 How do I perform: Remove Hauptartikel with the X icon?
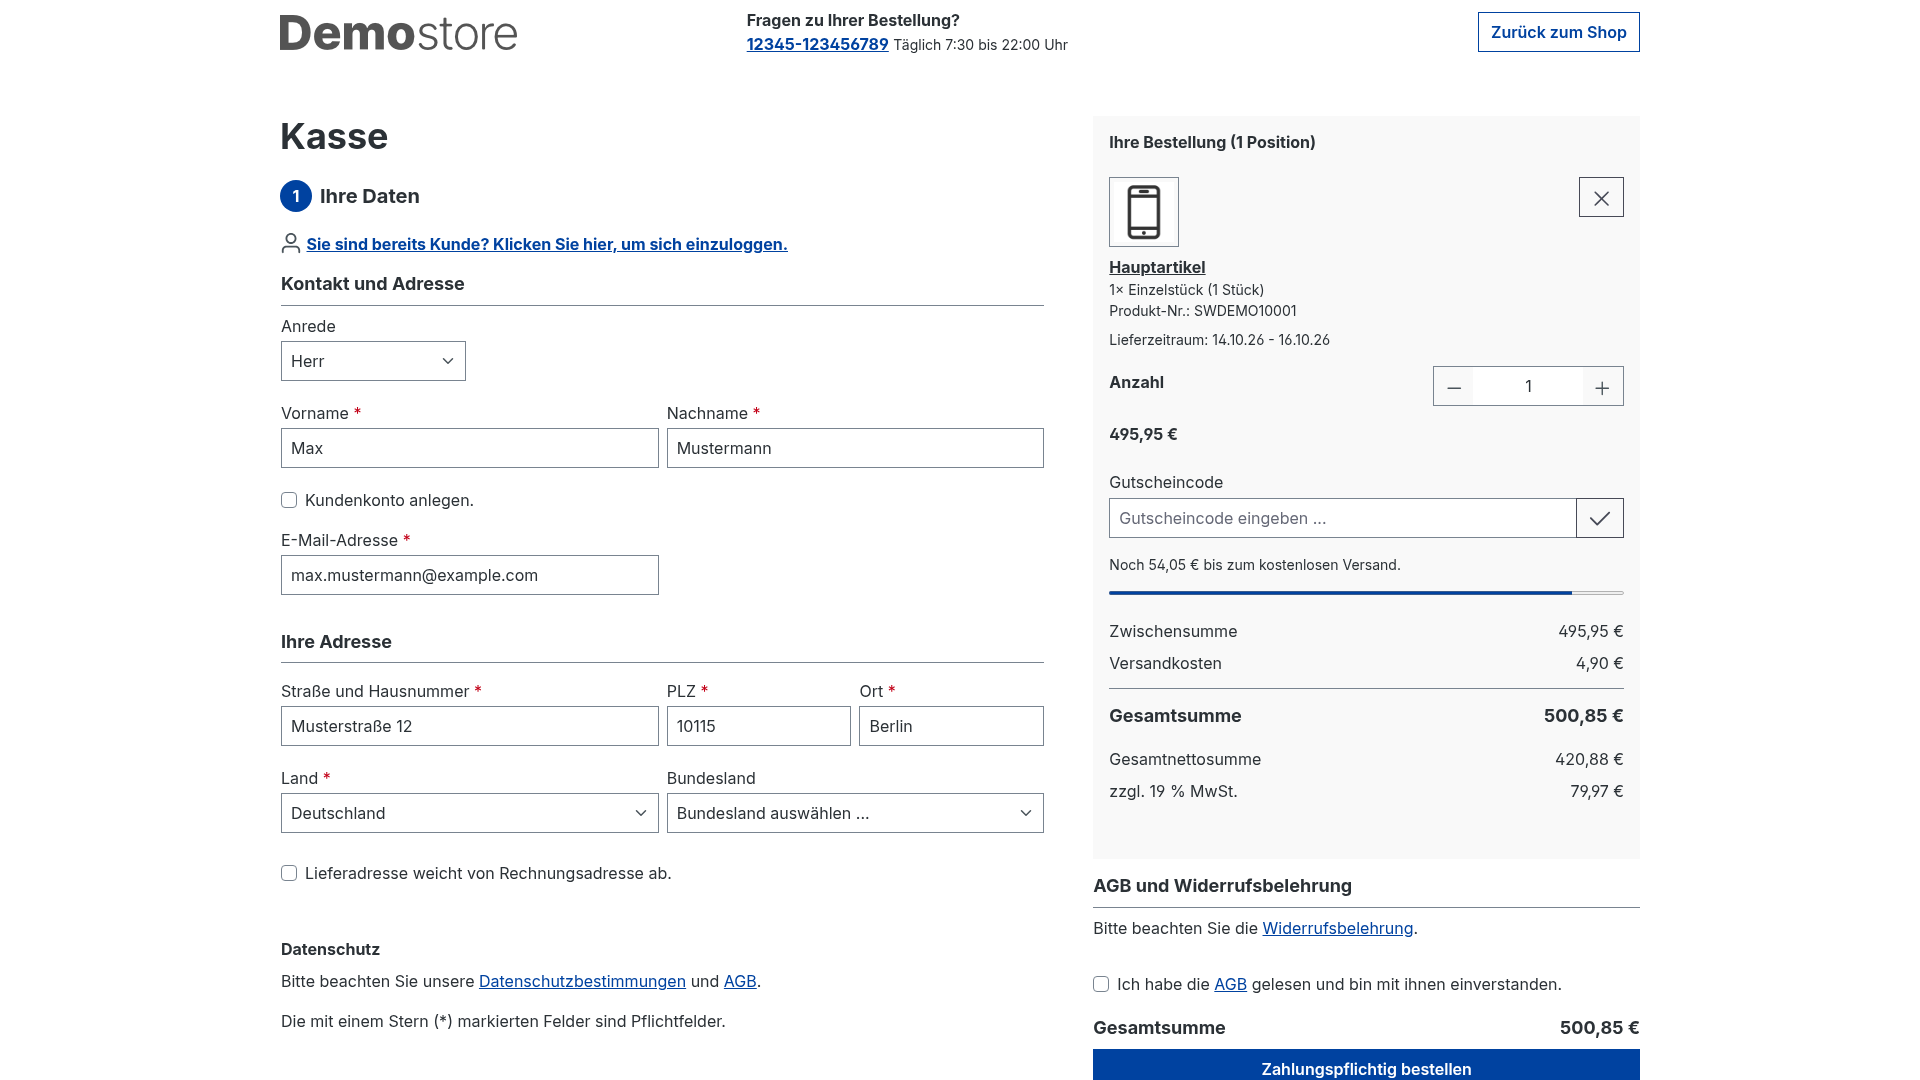(x=1601, y=197)
